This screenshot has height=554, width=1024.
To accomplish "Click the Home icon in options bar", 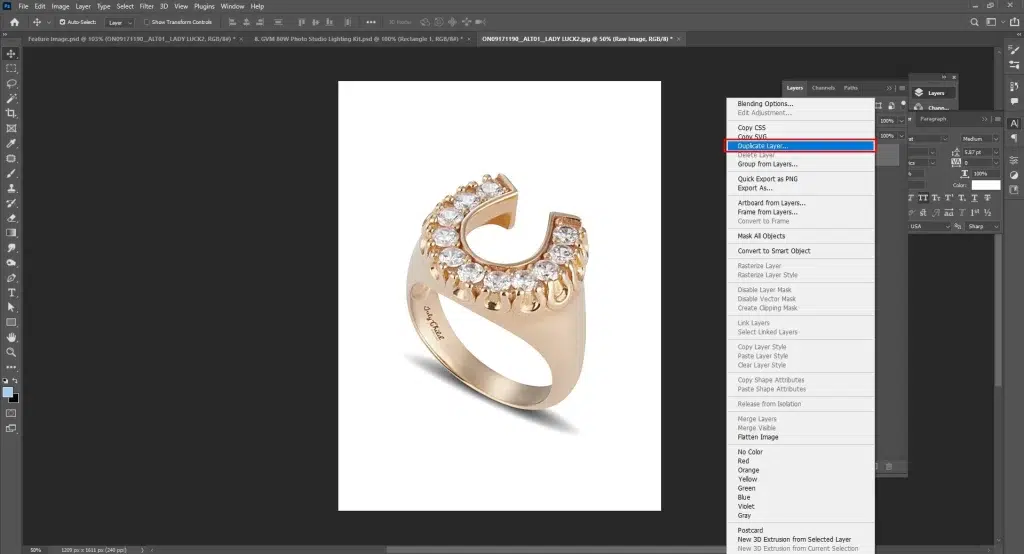I will pos(15,21).
